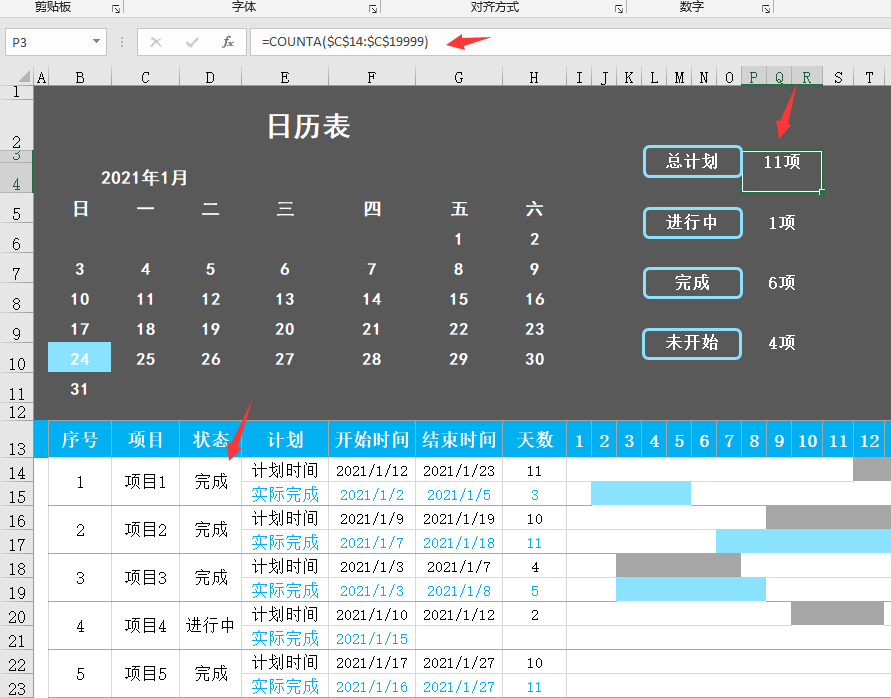
Task: Select column E header
Action: coord(285,77)
